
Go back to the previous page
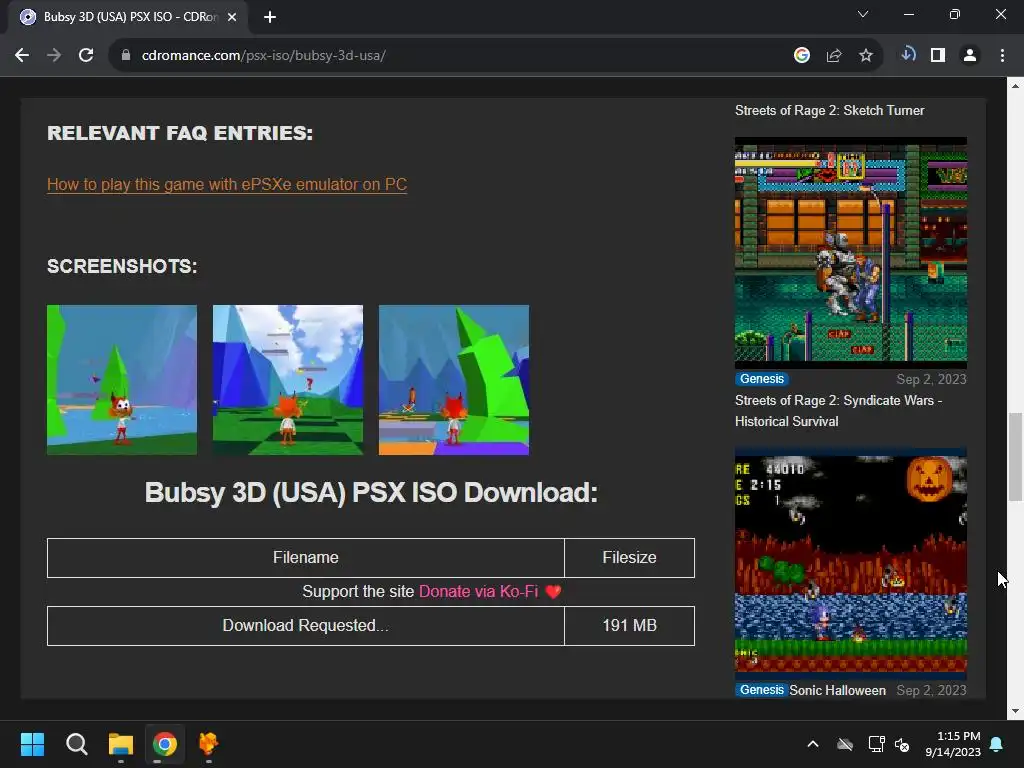[x=22, y=56]
